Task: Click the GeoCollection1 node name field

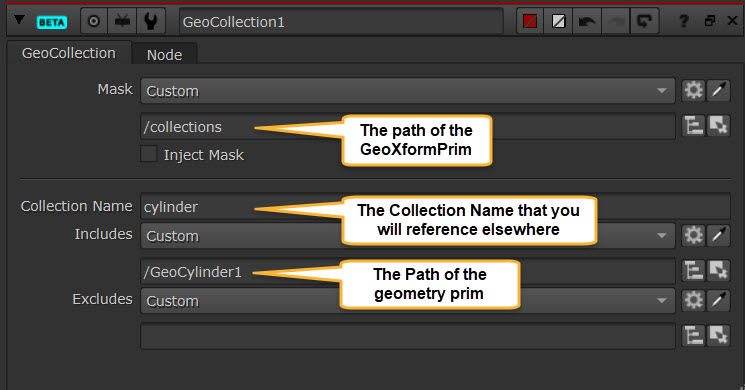Action: click(x=341, y=22)
